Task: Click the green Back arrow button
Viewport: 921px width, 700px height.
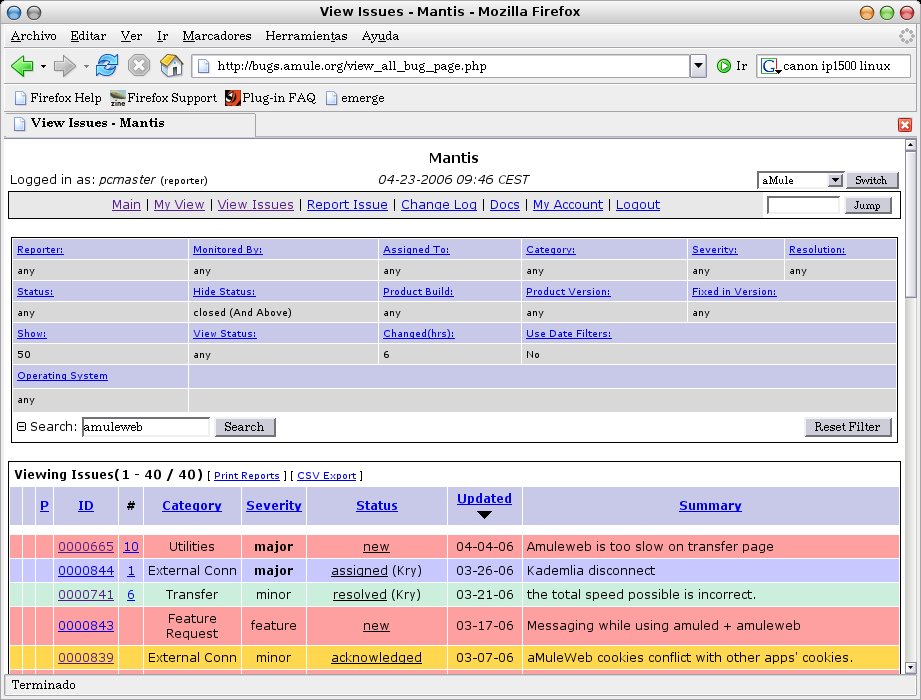Action: [x=22, y=66]
